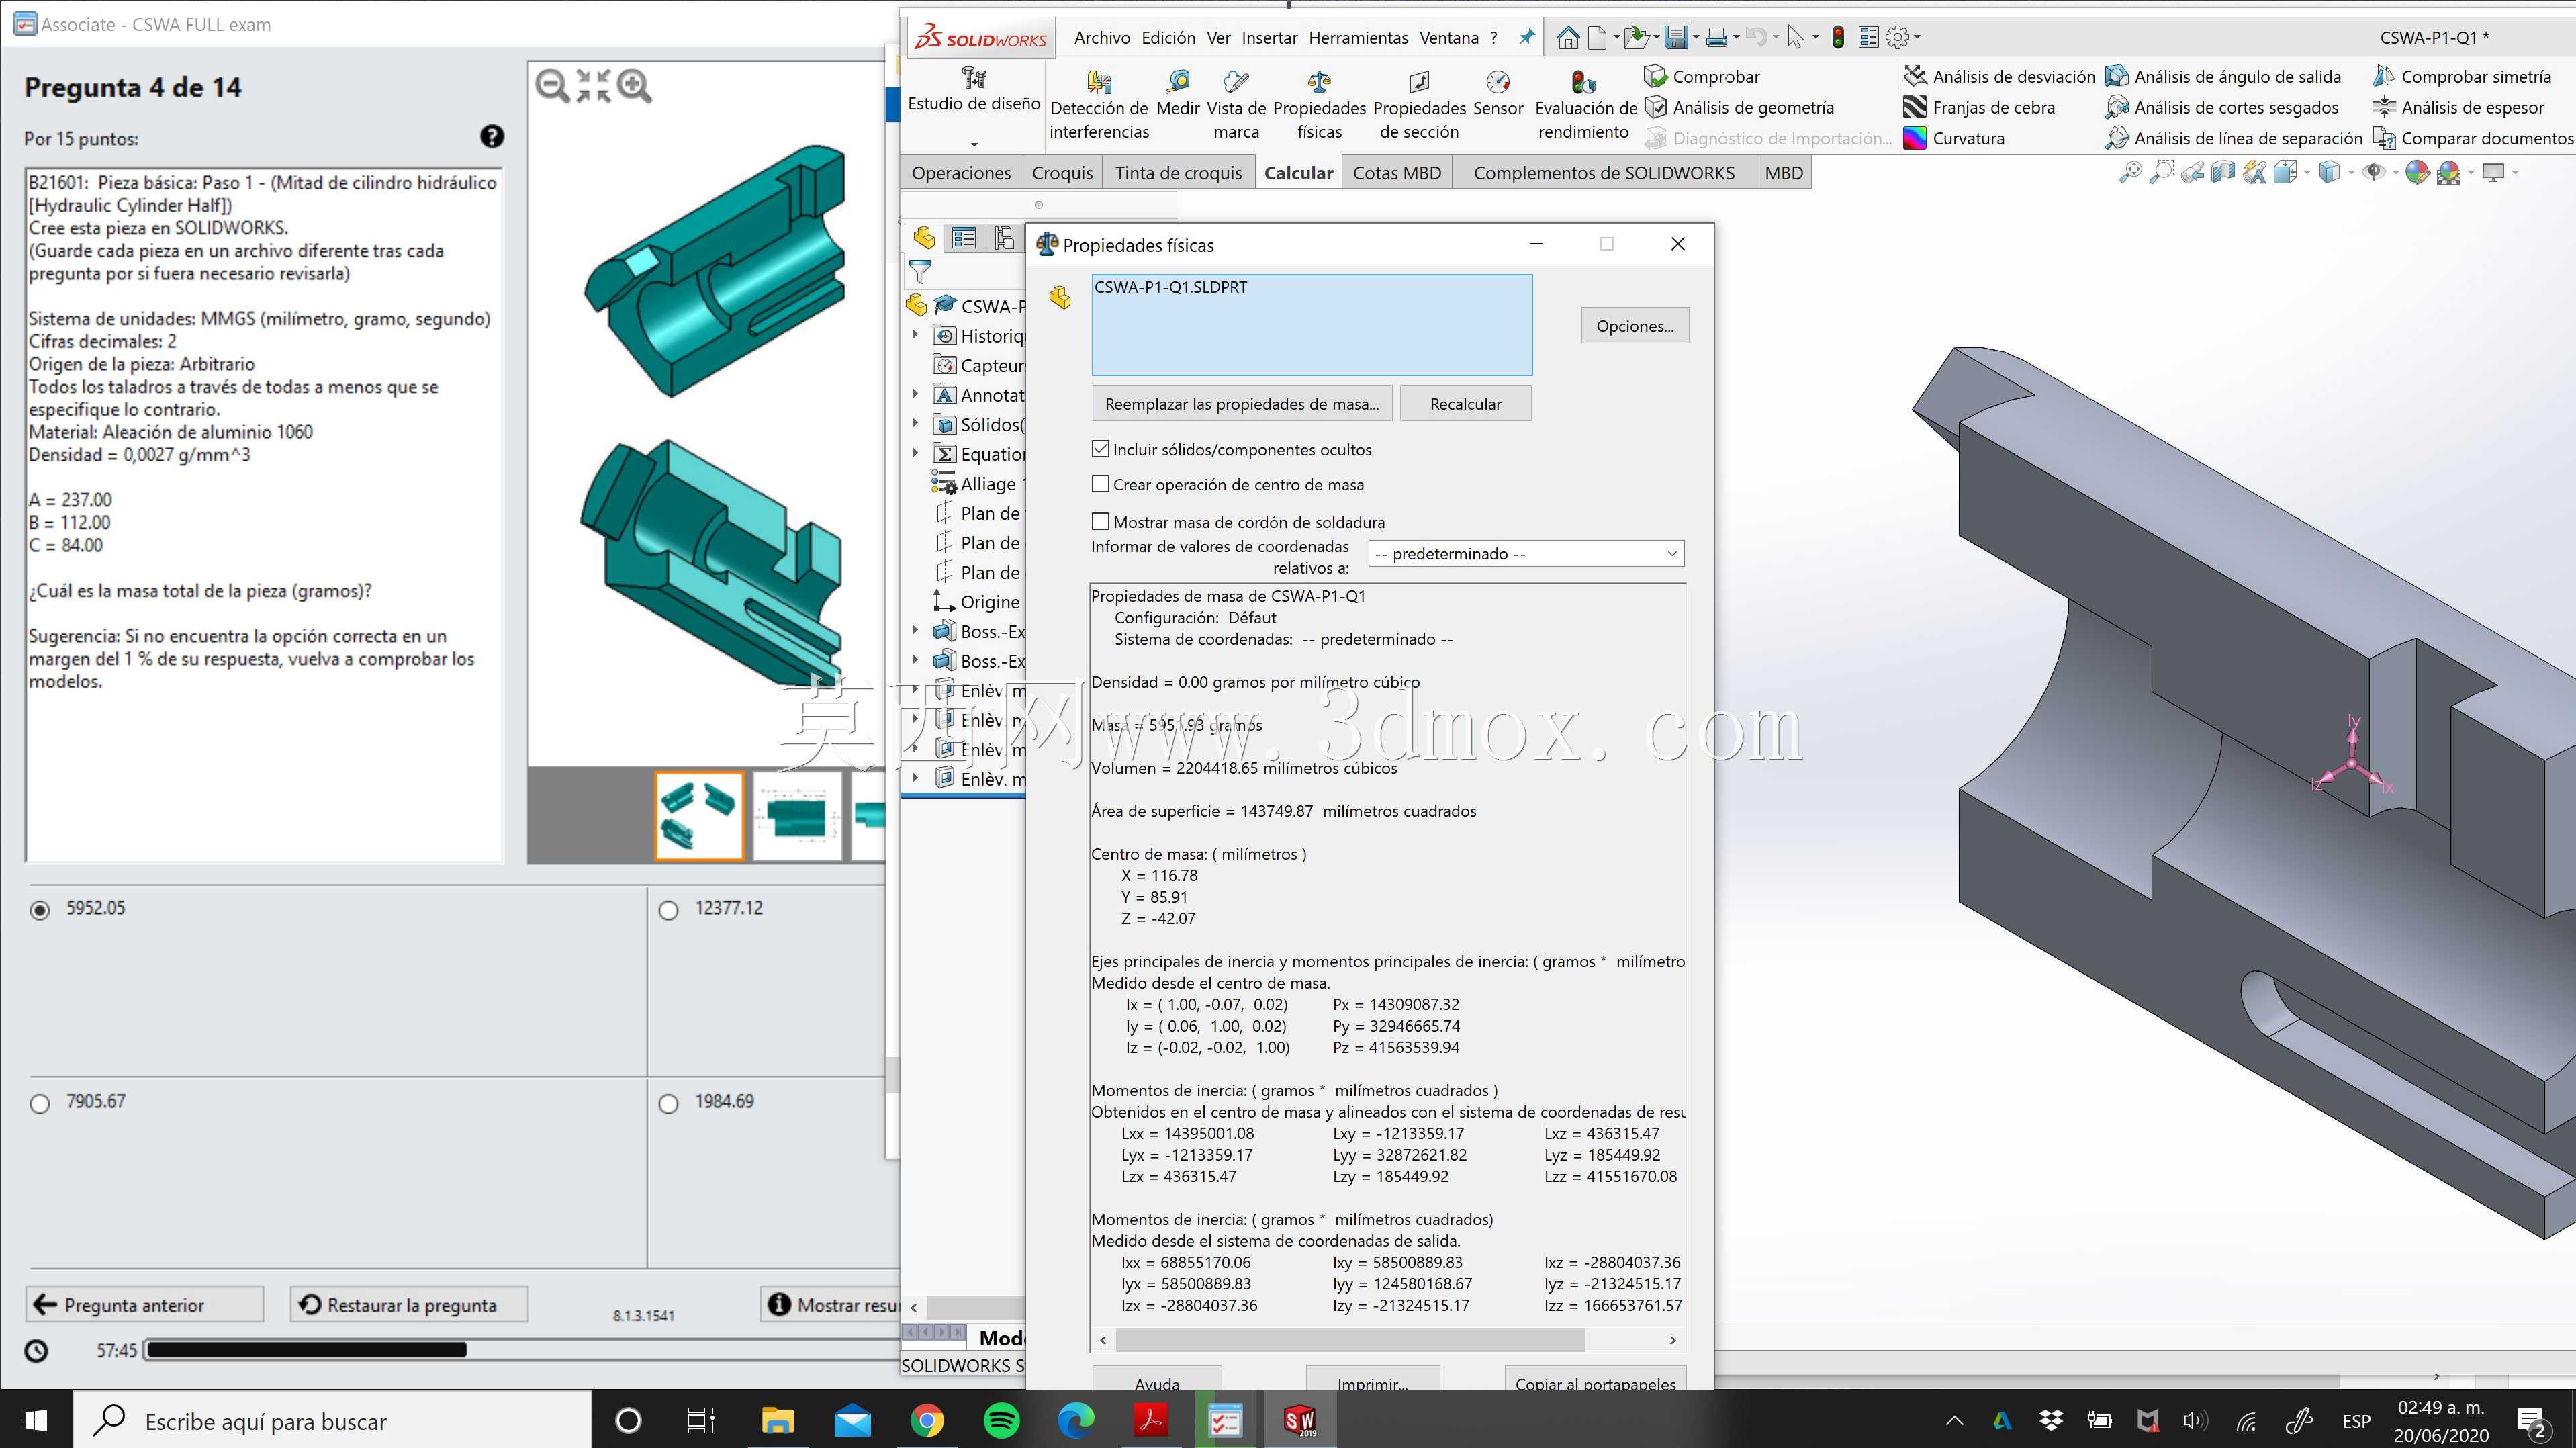Open Análisis de desviación
This screenshot has width=2576, height=1448.
click(x=1999, y=76)
